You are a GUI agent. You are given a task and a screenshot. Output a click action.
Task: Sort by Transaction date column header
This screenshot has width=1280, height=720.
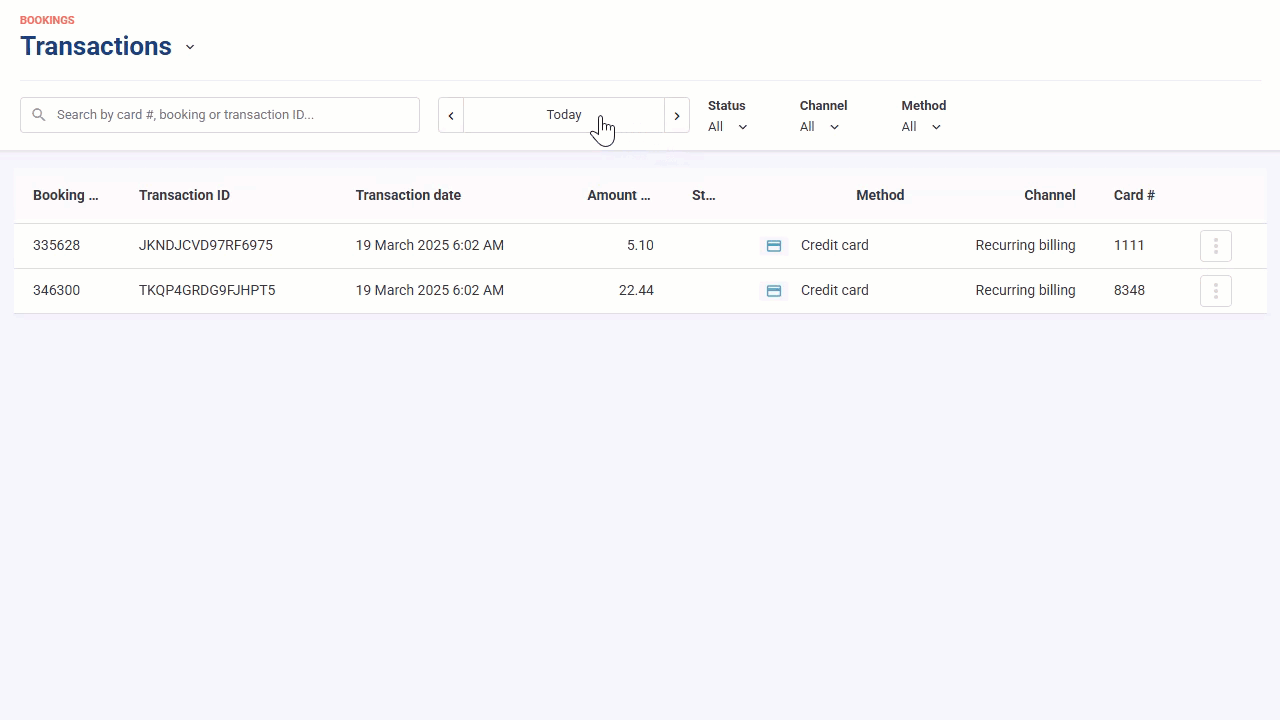pos(408,195)
